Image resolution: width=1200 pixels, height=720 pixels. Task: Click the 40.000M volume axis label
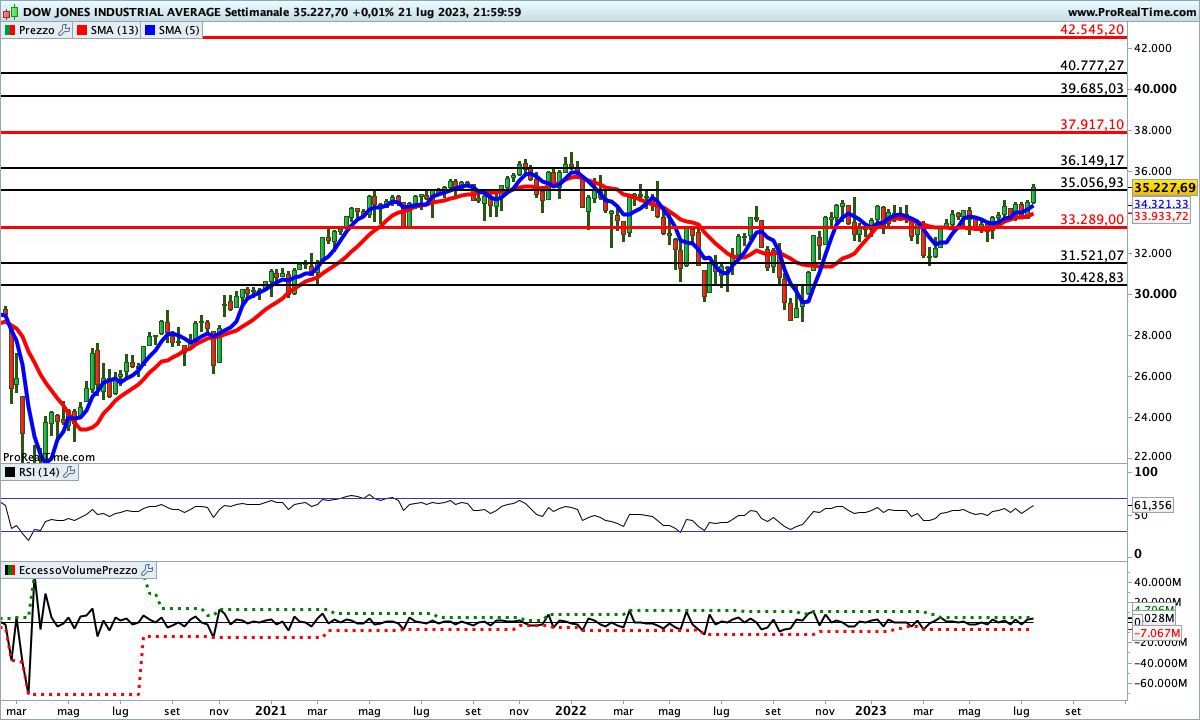pos(1158,582)
